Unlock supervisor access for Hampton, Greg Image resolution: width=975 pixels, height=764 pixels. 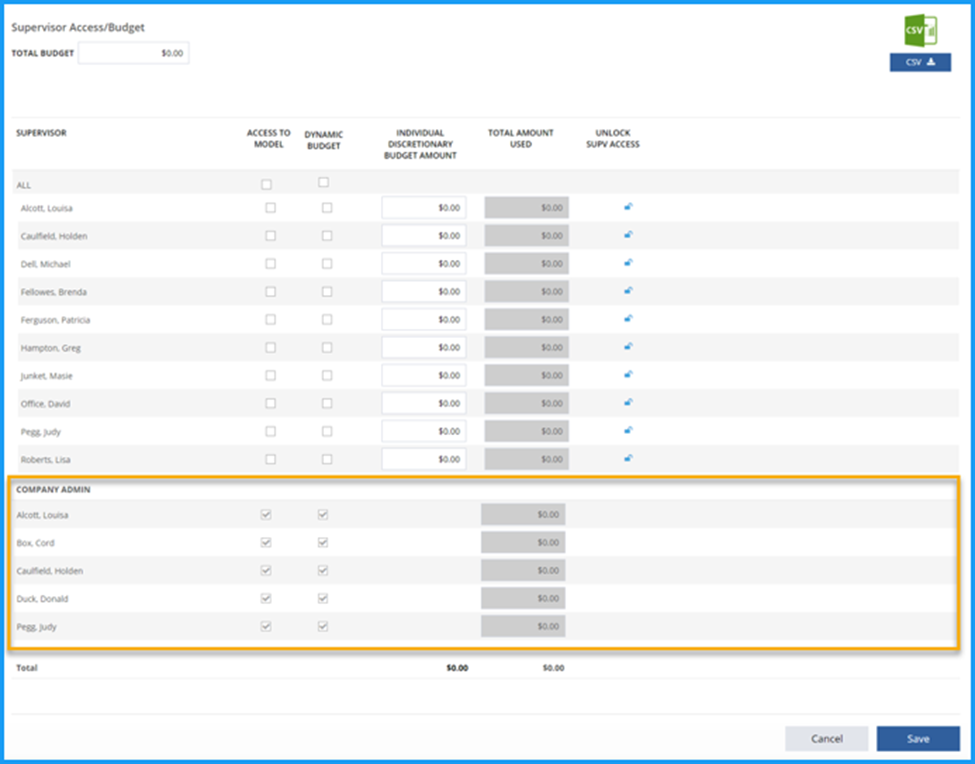(x=628, y=347)
